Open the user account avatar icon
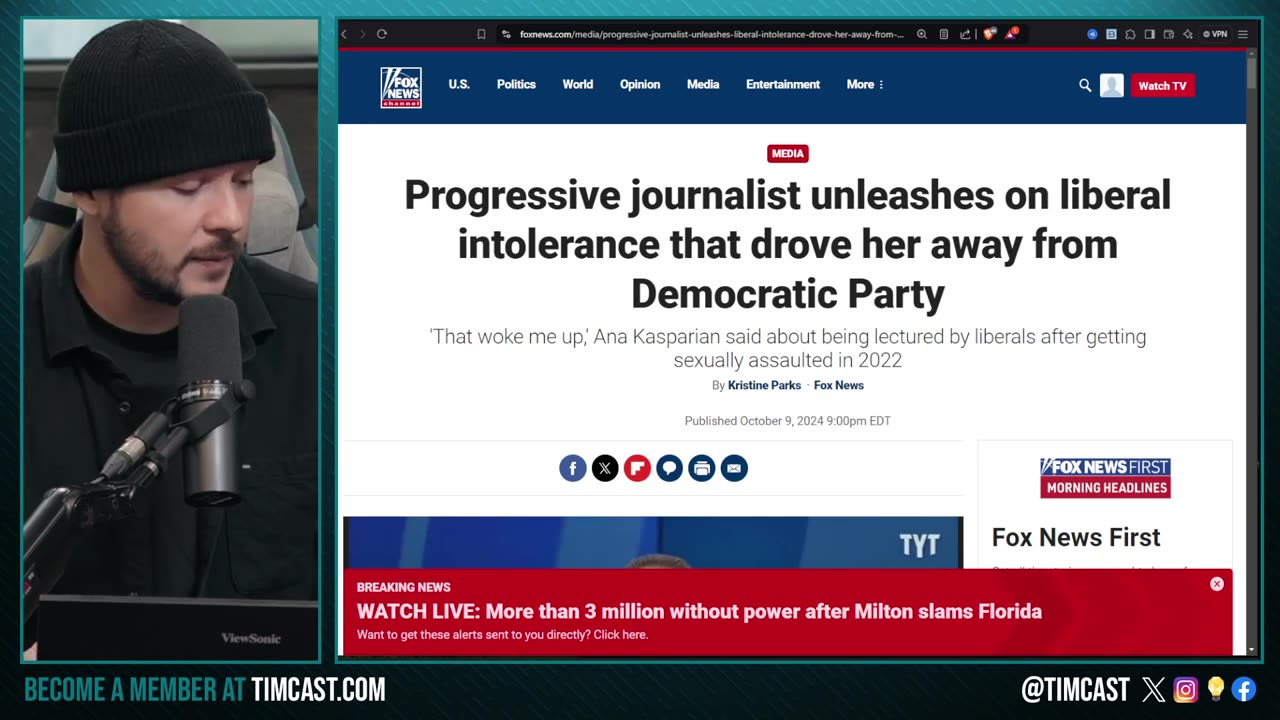 [1112, 86]
